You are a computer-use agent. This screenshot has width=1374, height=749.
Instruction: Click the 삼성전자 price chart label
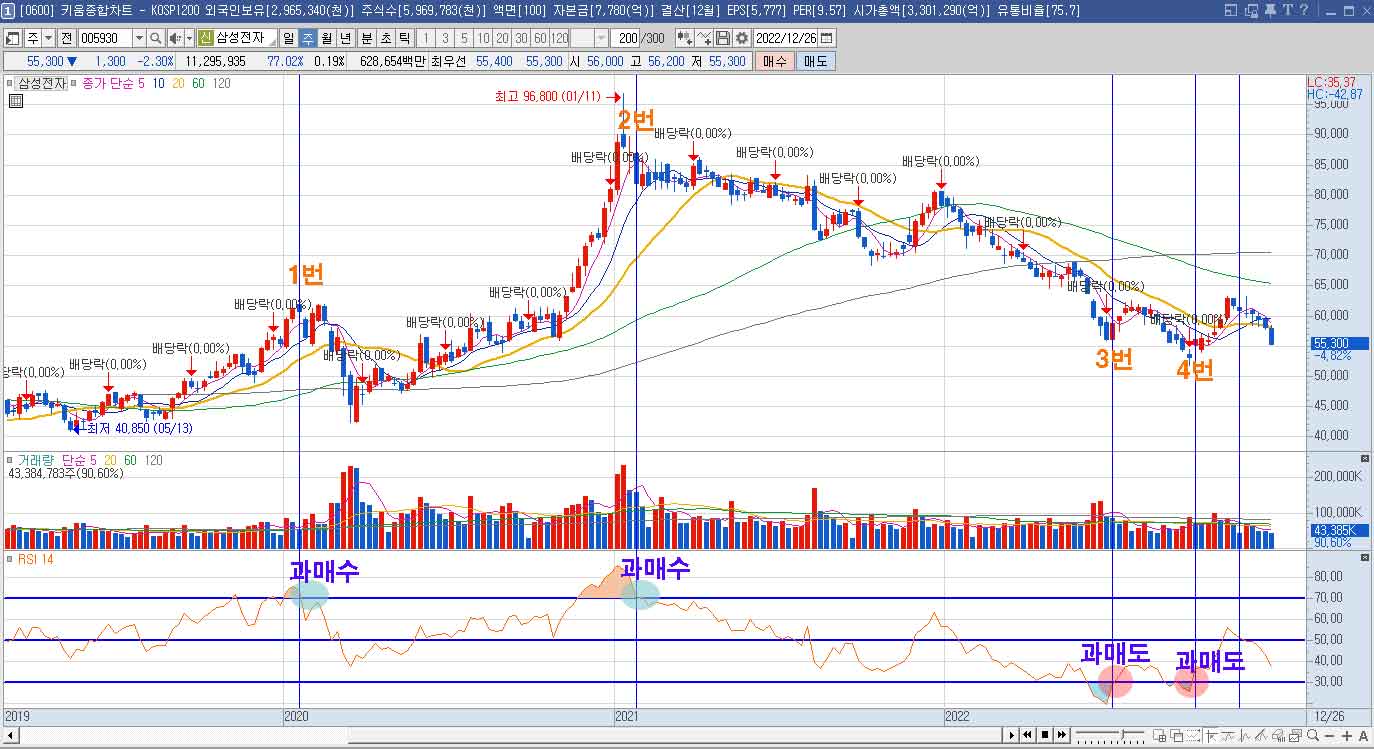42,84
